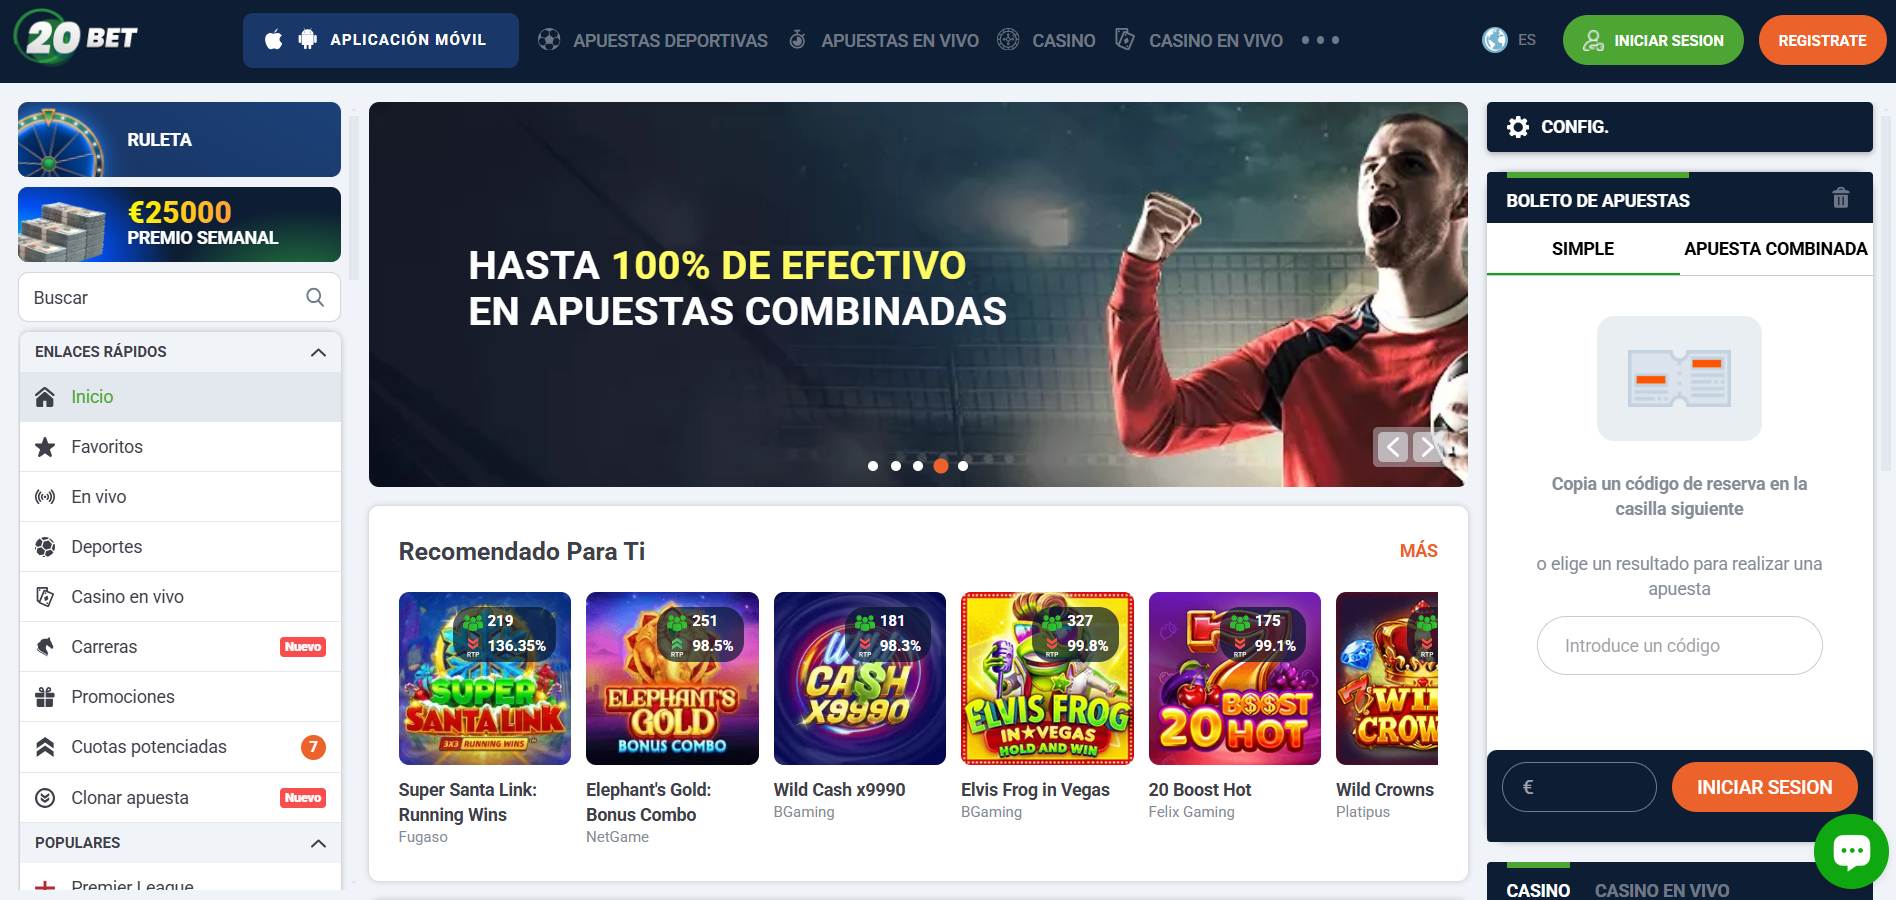The width and height of the screenshot is (1896, 900).
Task: Collapse the Enlaces Rápidos section
Action: pyautogui.click(x=318, y=352)
